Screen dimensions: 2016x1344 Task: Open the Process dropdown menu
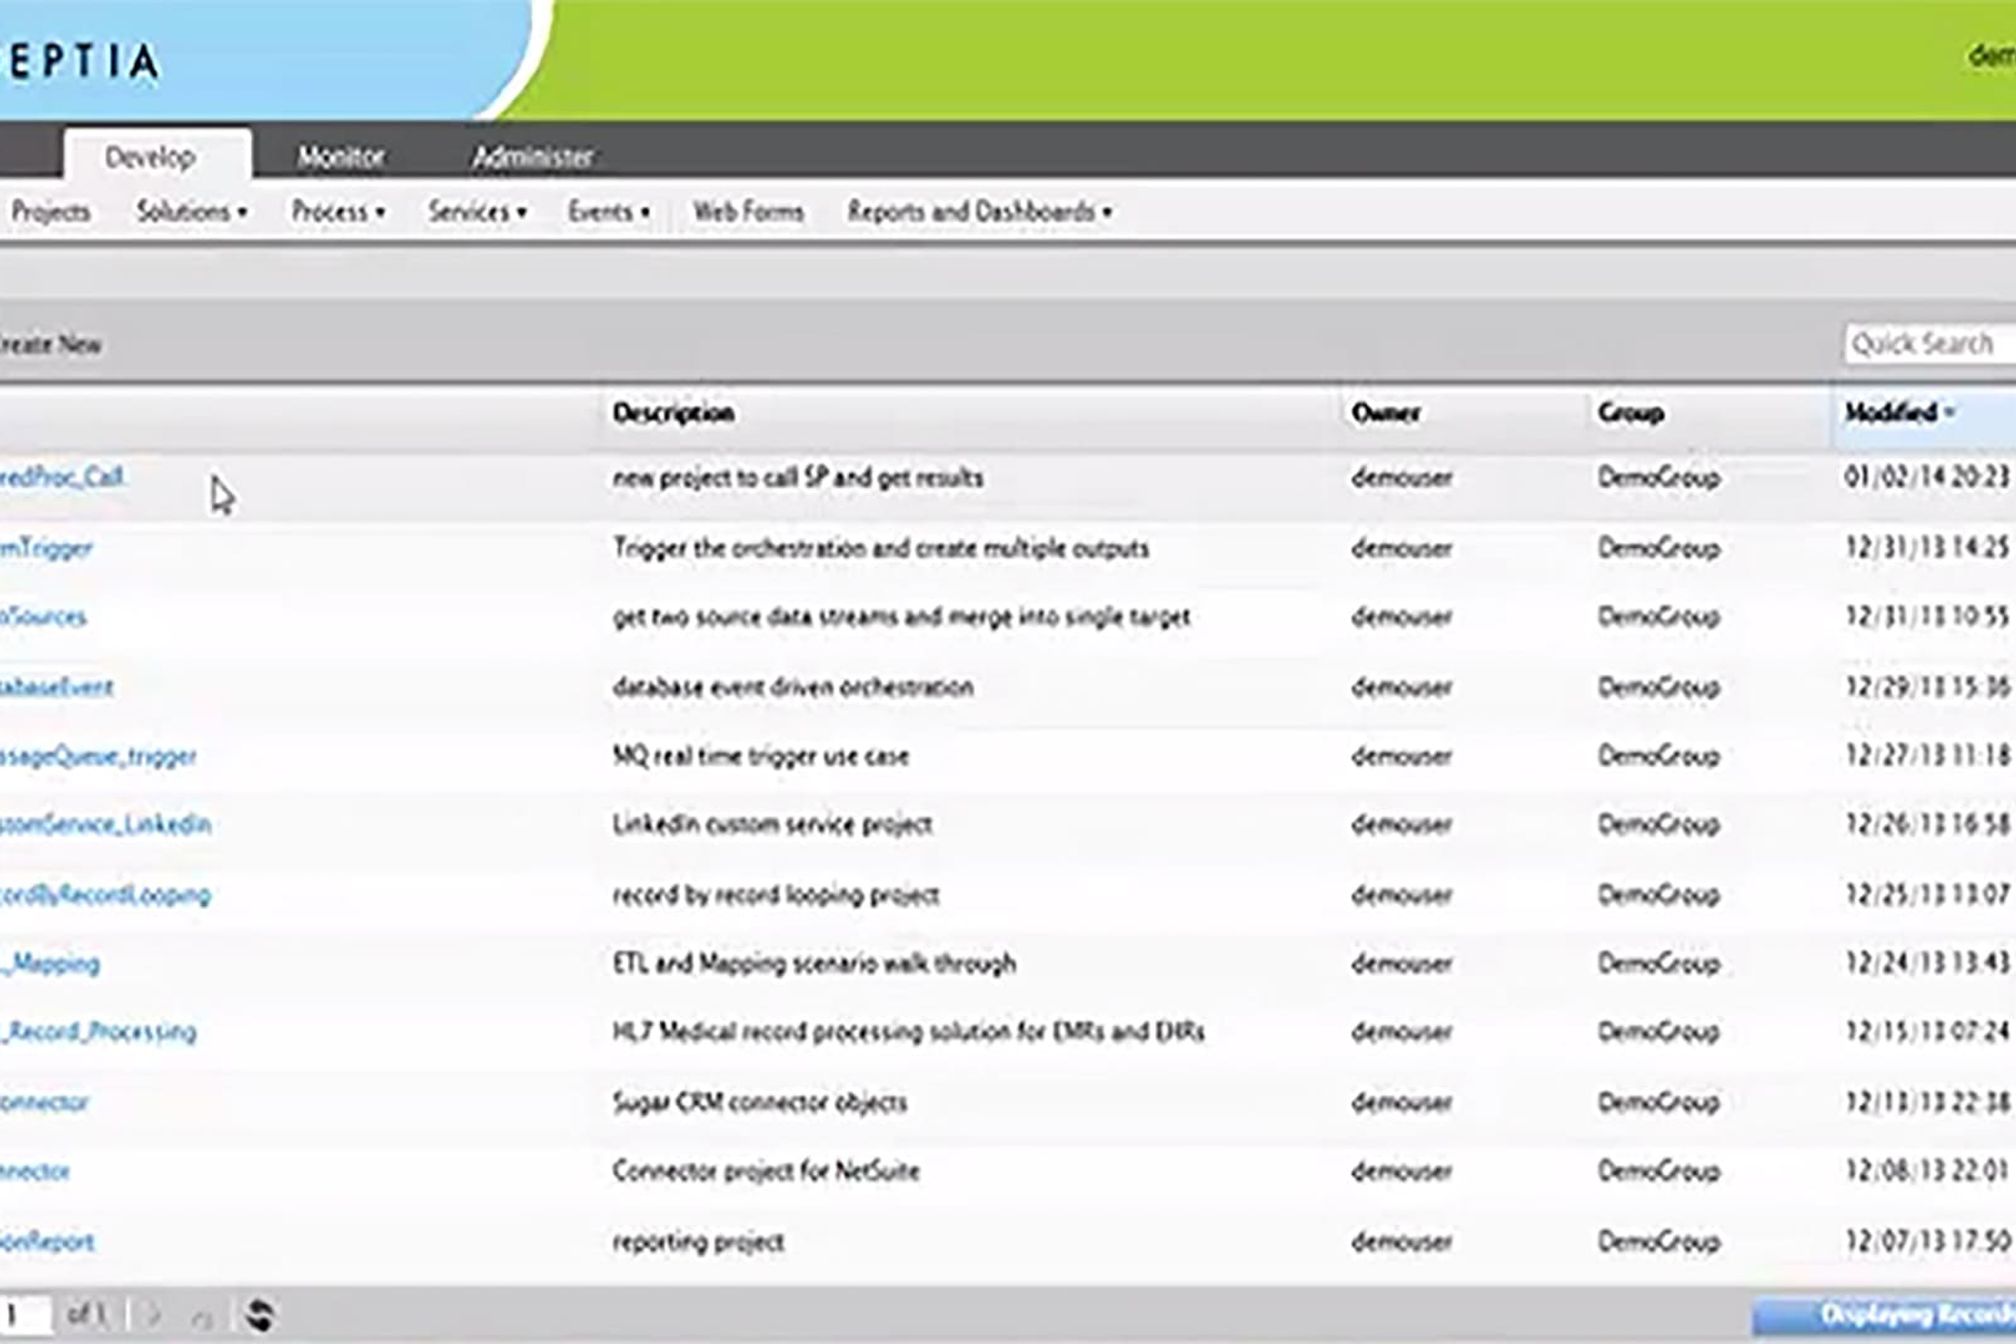point(338,212)
